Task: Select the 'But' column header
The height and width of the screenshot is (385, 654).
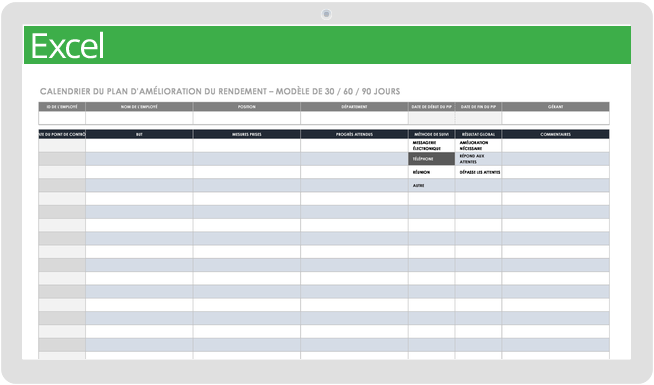Action: [x=139, y=134]
